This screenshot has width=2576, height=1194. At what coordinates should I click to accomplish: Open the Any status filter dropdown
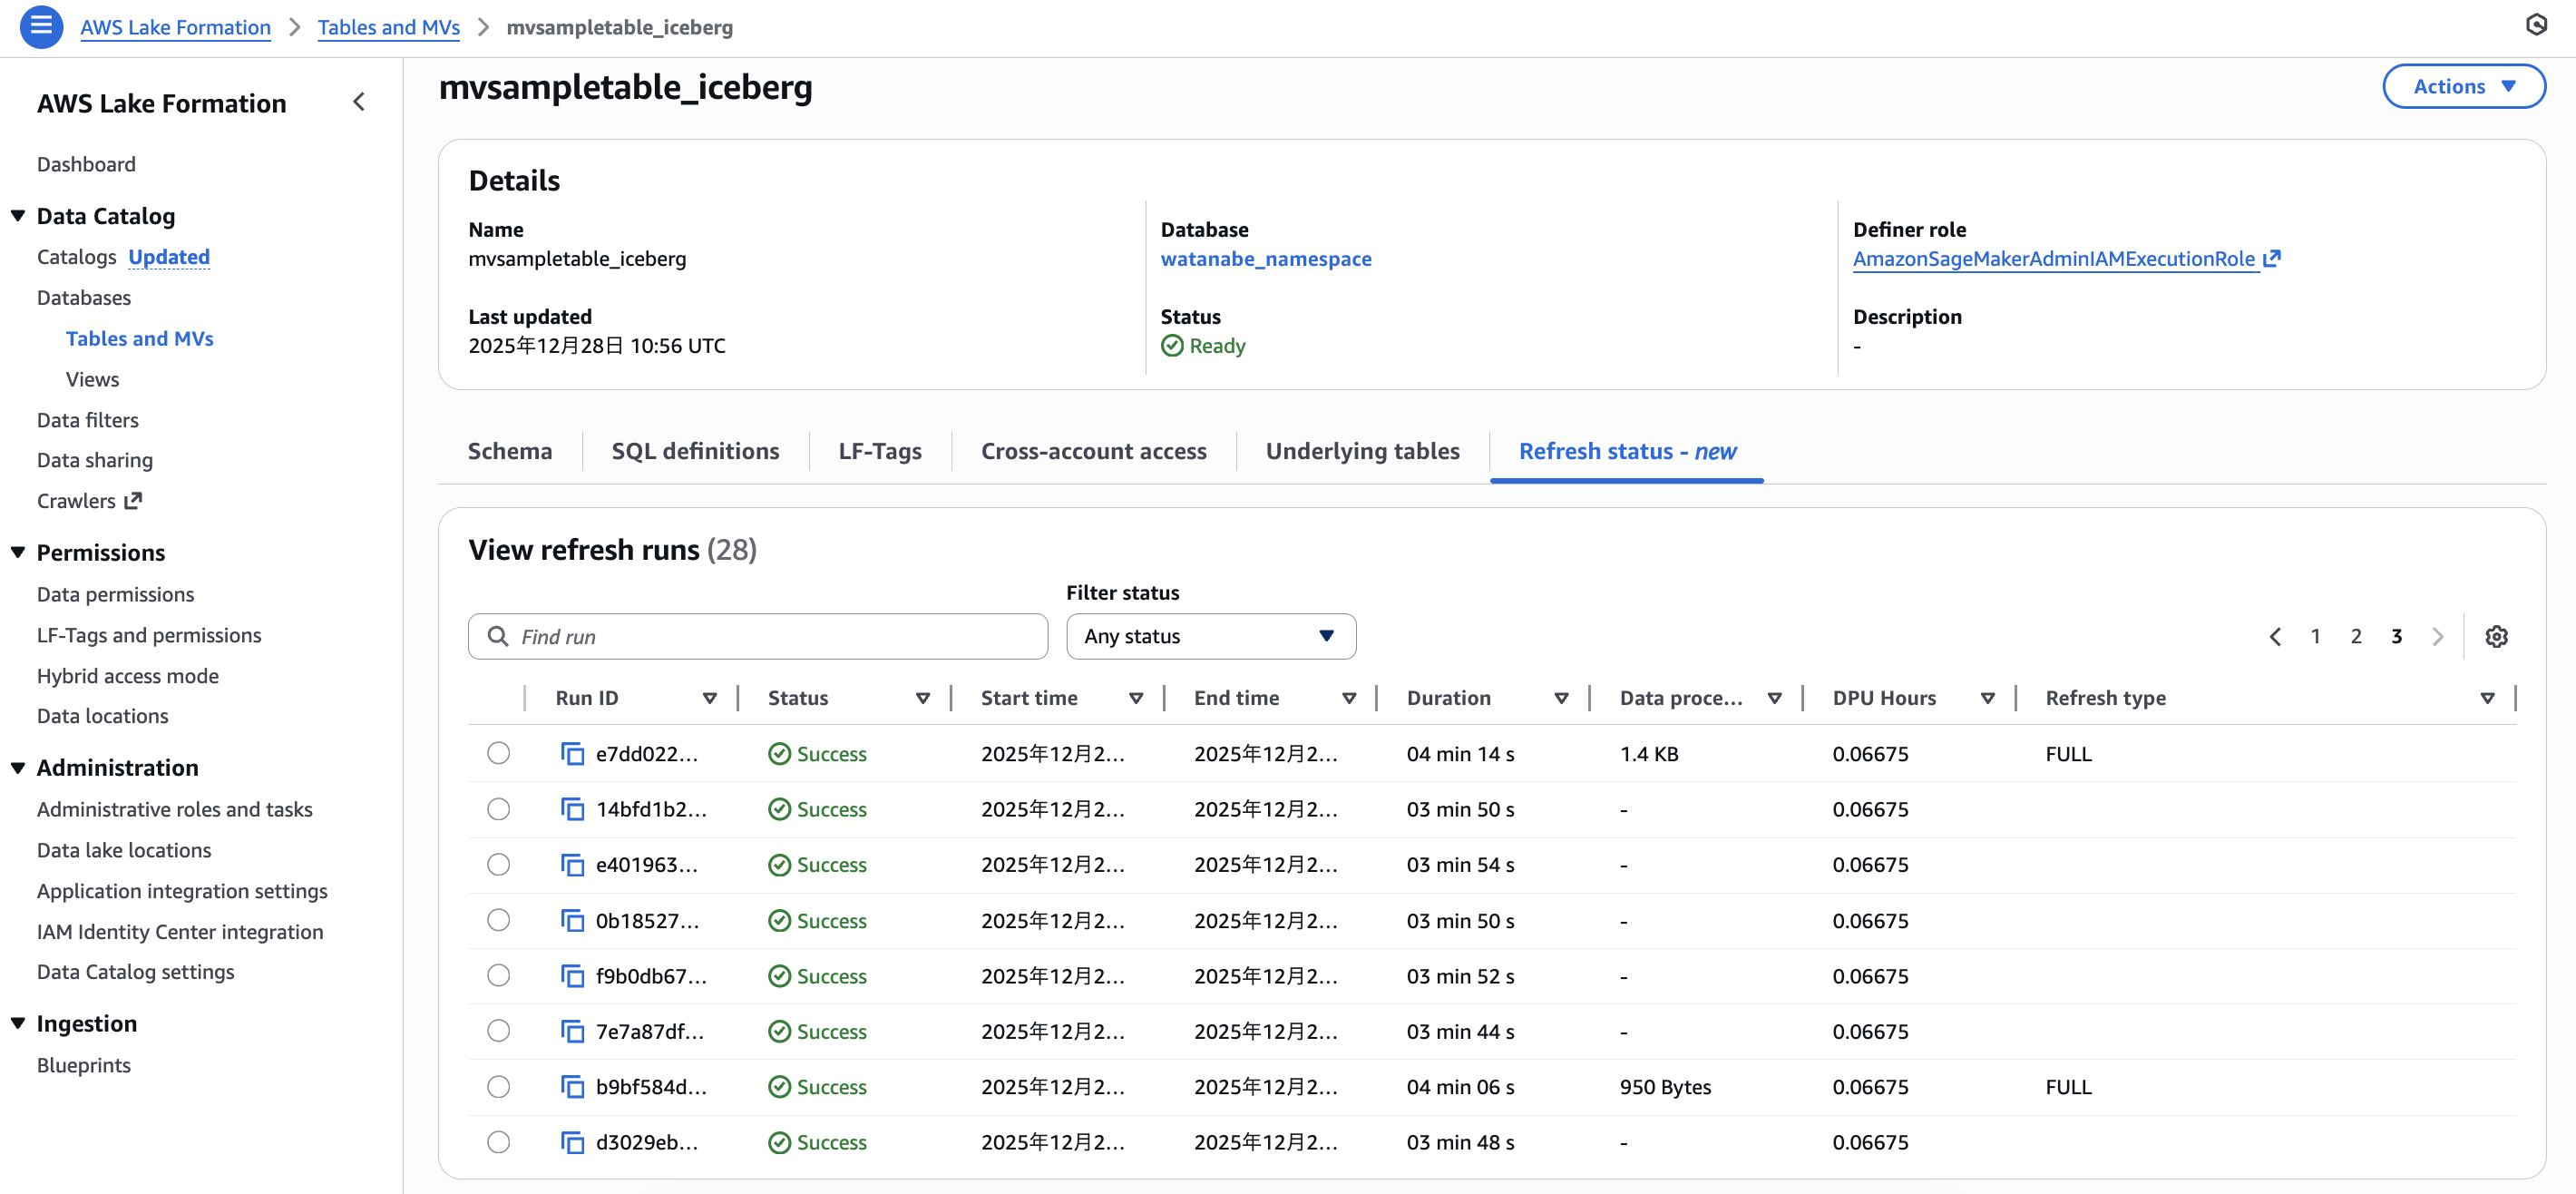[1210, 636]
